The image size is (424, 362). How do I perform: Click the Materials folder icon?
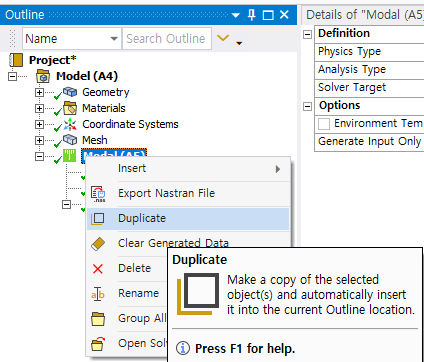(x=70, y=108)
